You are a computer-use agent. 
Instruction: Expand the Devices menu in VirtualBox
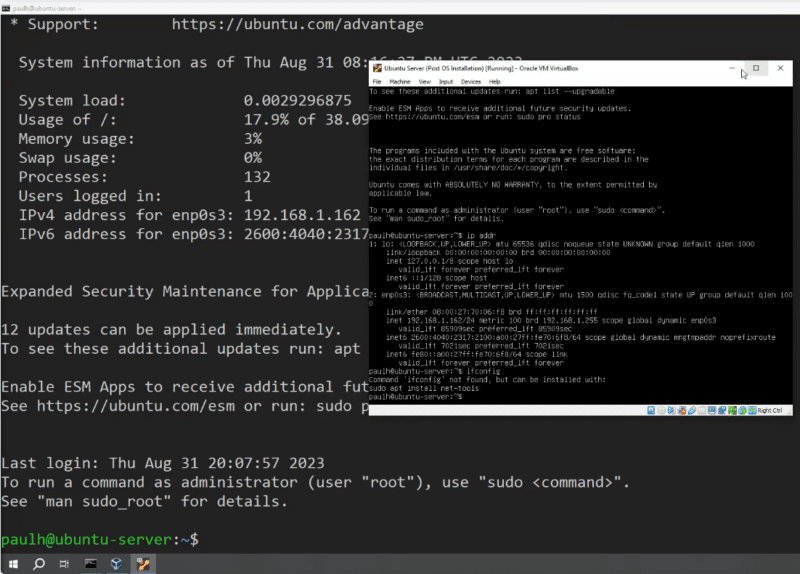pos(470,81)
